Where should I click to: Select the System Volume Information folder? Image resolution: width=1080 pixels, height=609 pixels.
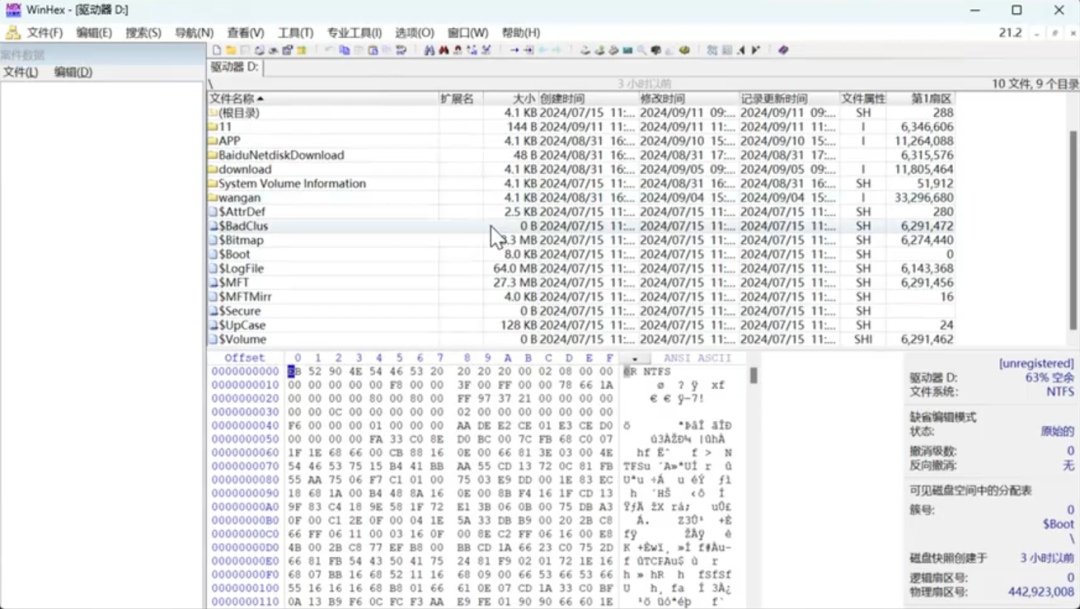581,183
